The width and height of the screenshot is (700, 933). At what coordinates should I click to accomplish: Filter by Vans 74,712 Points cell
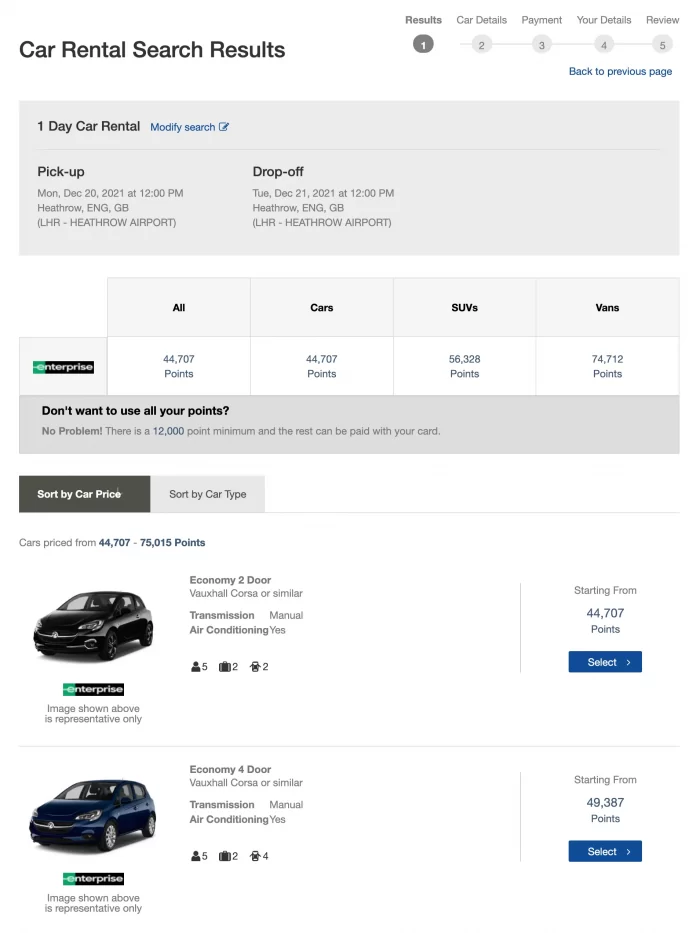(607, 366)
